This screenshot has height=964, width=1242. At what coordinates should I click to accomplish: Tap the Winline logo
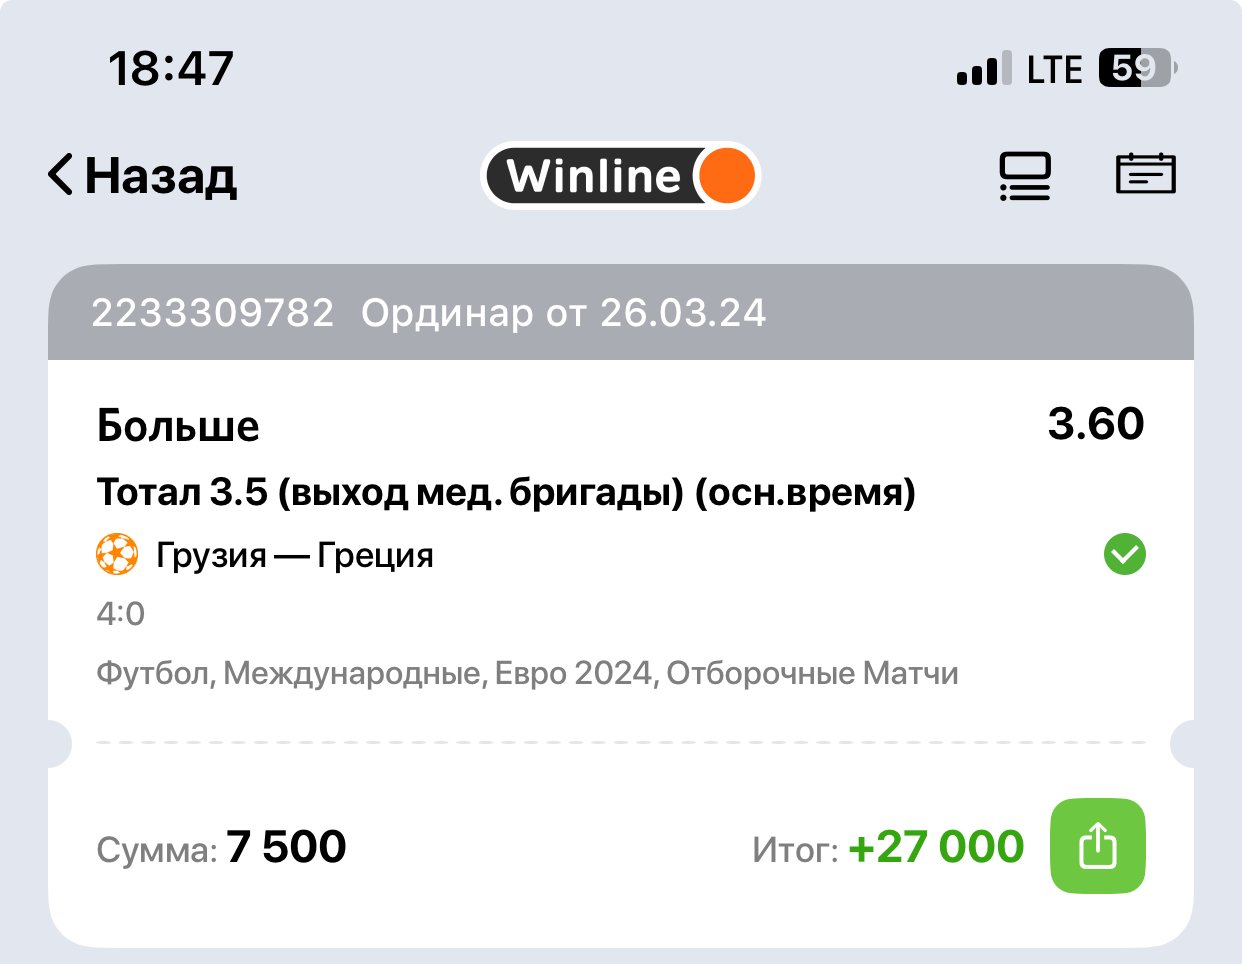point(620,176)
